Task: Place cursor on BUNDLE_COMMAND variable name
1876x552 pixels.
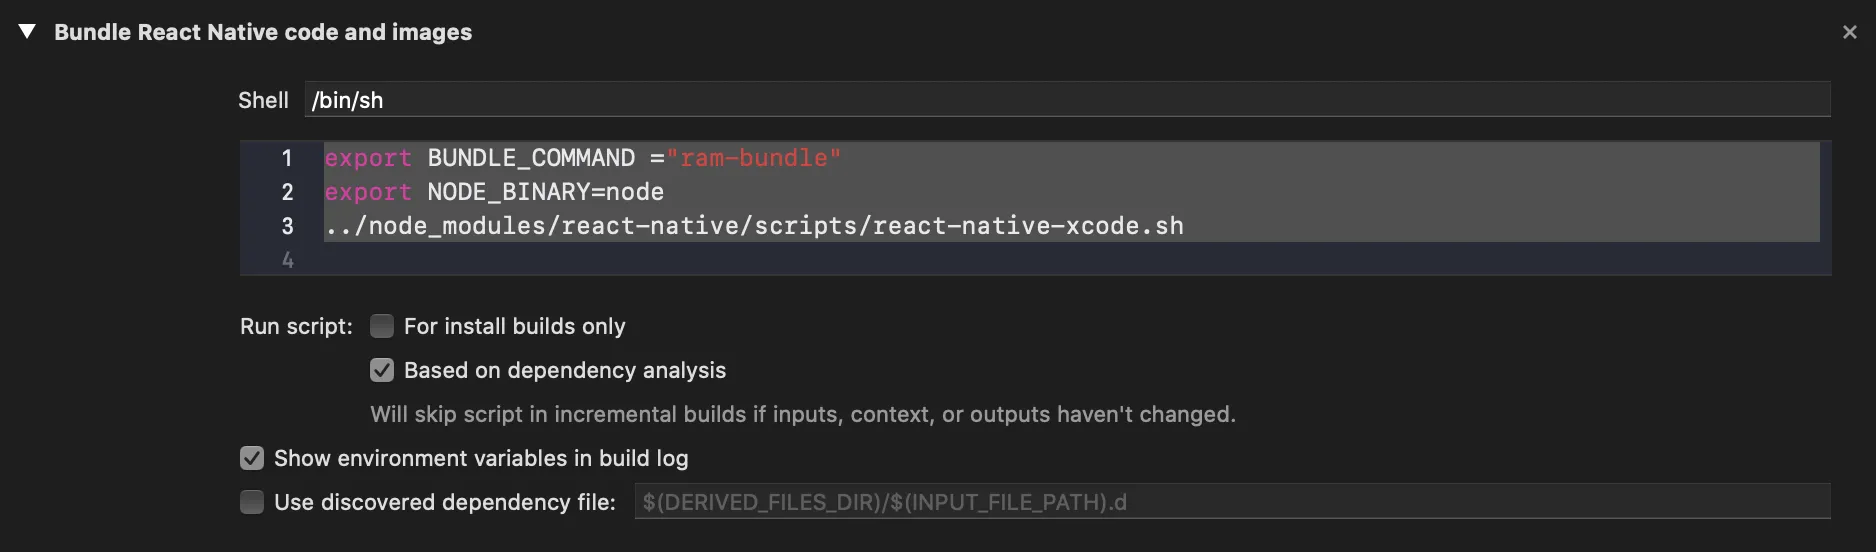Action: (x=531, y=158)
